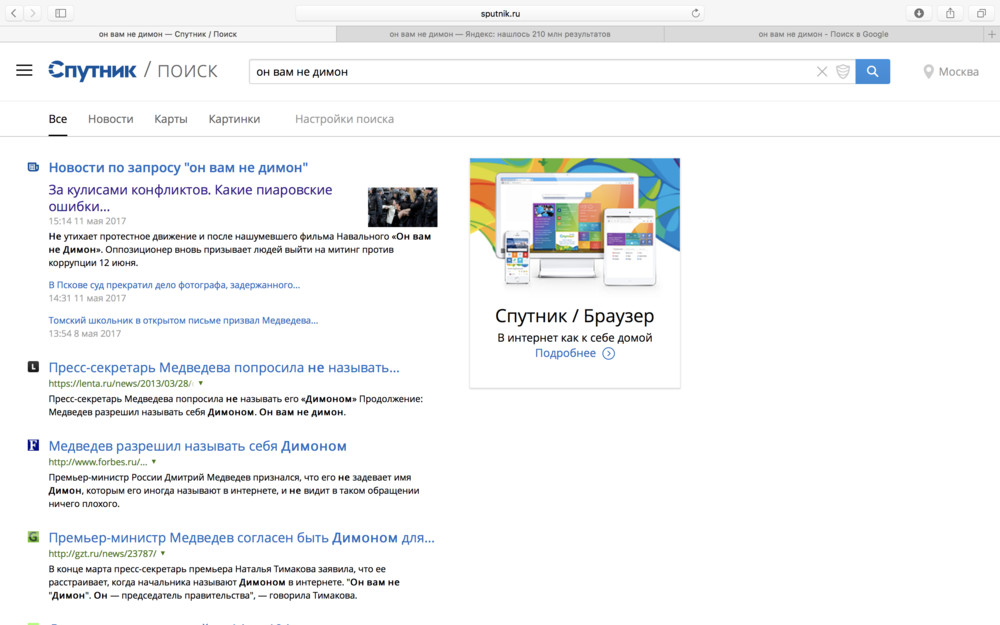Click the В интернет как к себе домой text
The image size is (1000, 625).
[x=575, y=337]
